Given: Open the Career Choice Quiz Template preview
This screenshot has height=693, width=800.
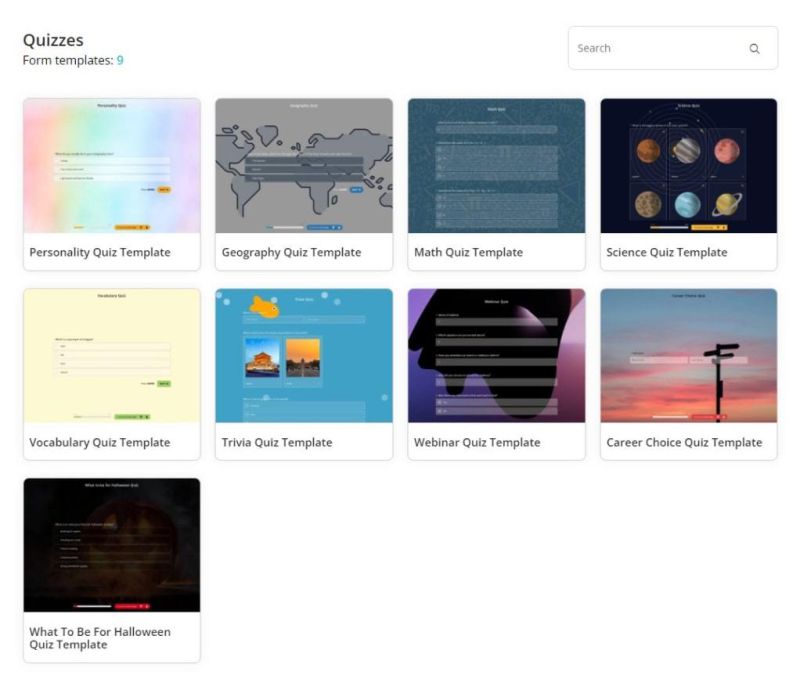Looking at the screenshot, I should point(687,355).
